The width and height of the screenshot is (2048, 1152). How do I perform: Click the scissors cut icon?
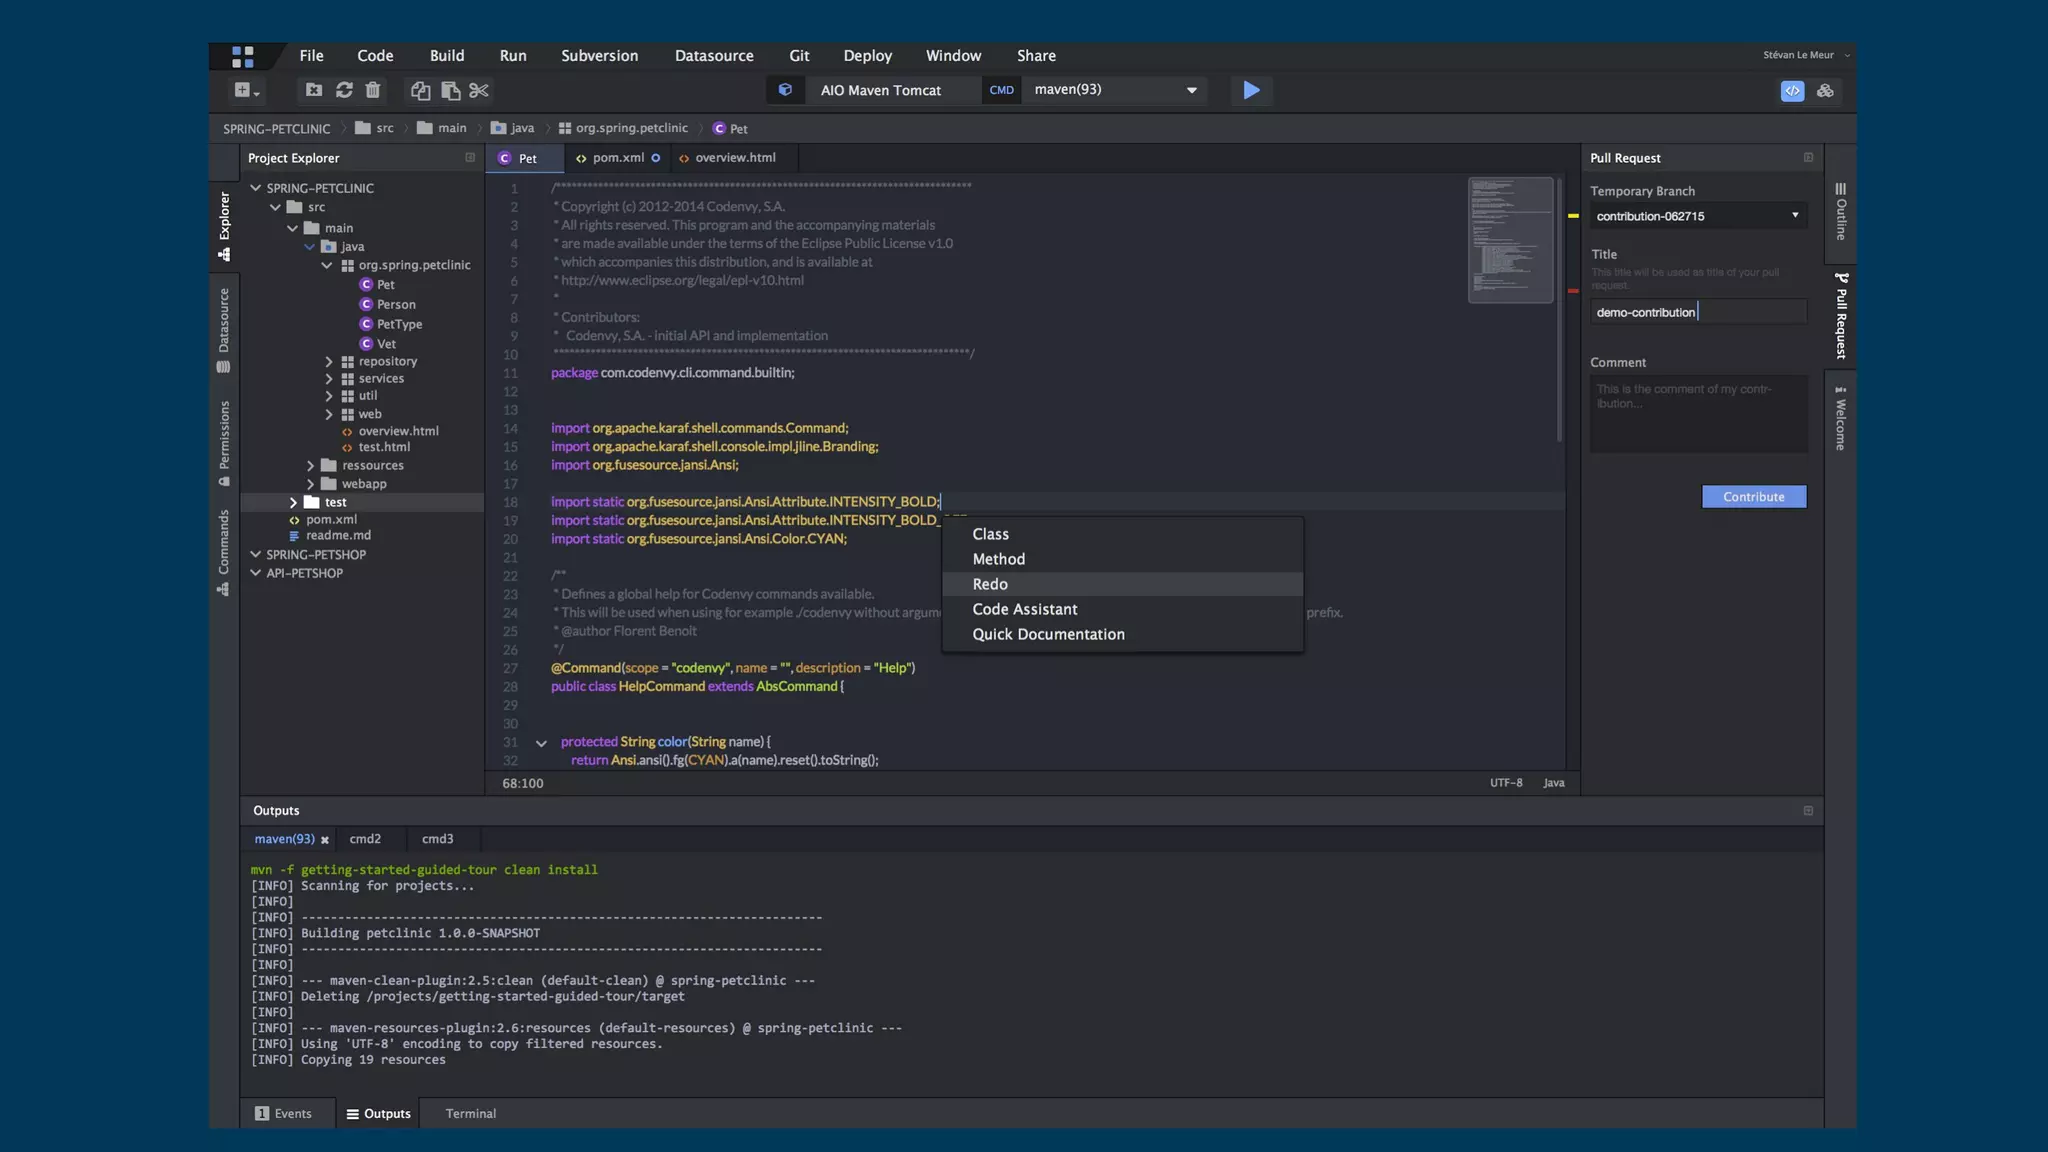479,90
